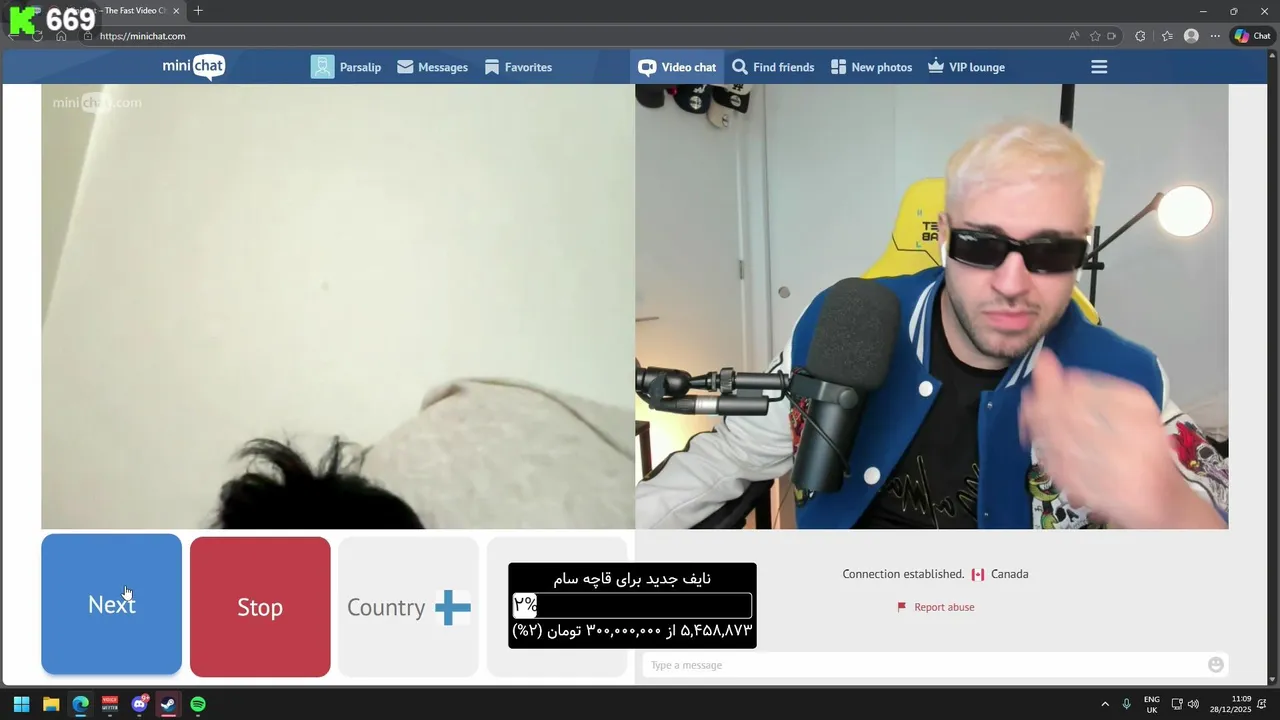Click the red Report abuse flag icon
The image size is (1280, 720).
click(x=901, y=607)
